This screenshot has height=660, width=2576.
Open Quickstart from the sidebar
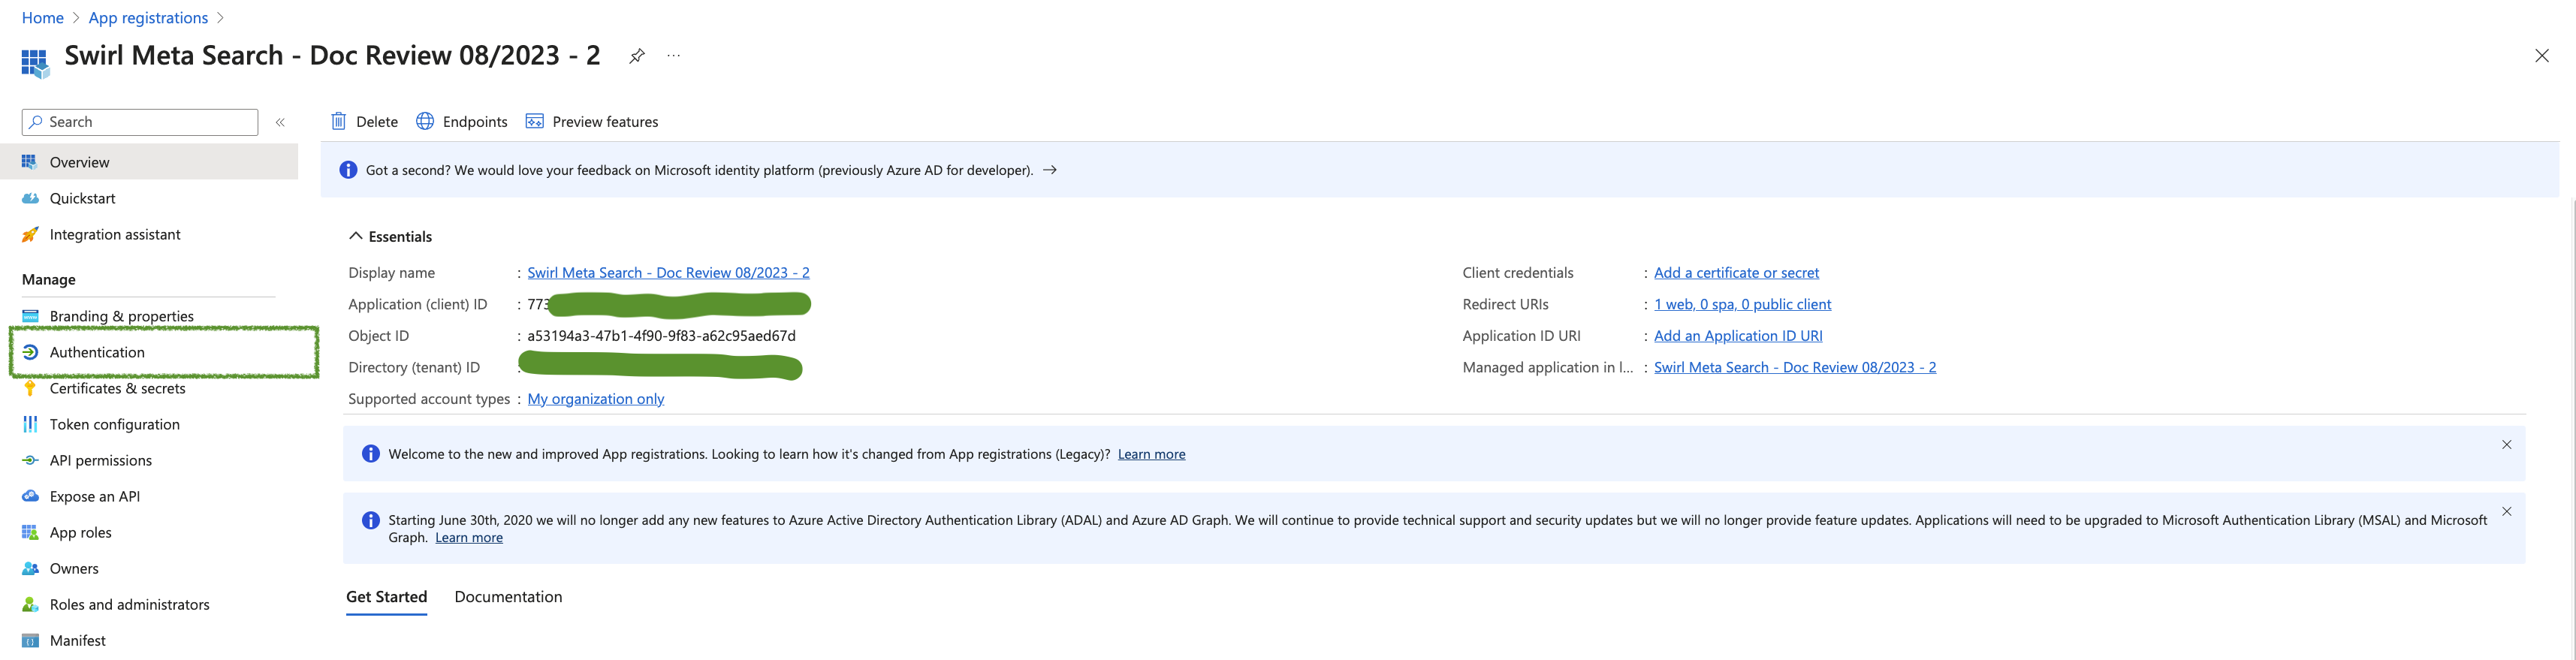click(82, 198)
